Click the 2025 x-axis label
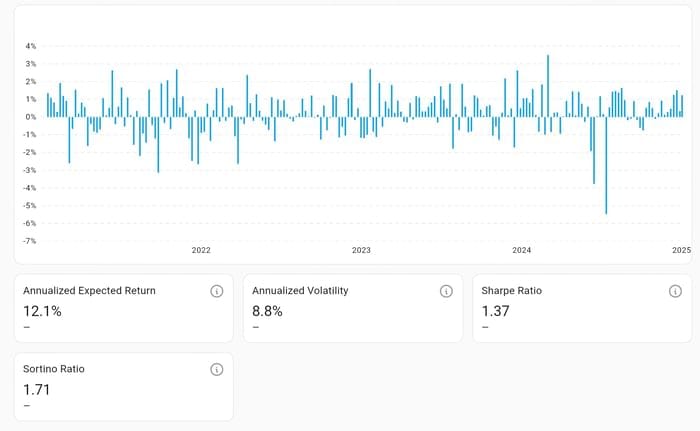700x431 pixels. [681, 250]
